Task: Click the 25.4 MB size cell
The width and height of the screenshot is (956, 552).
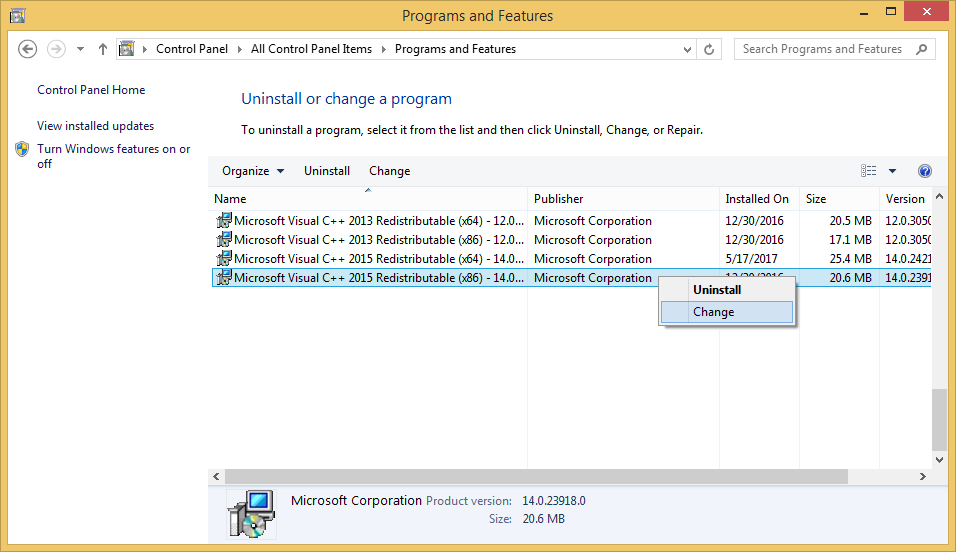Action: [850, 259]
